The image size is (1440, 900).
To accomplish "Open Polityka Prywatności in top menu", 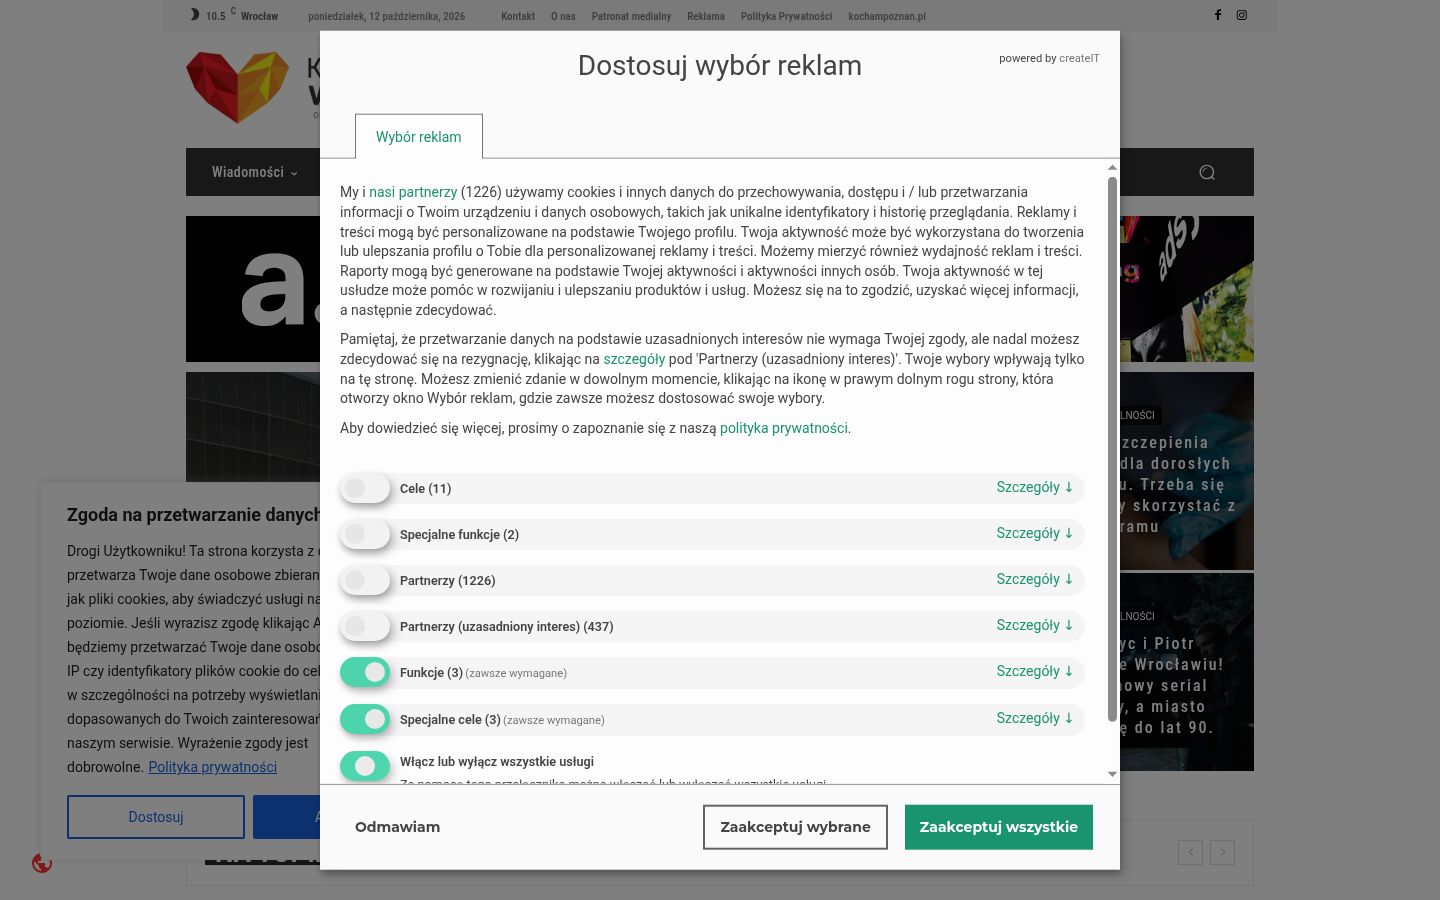I will click(786, 16).
